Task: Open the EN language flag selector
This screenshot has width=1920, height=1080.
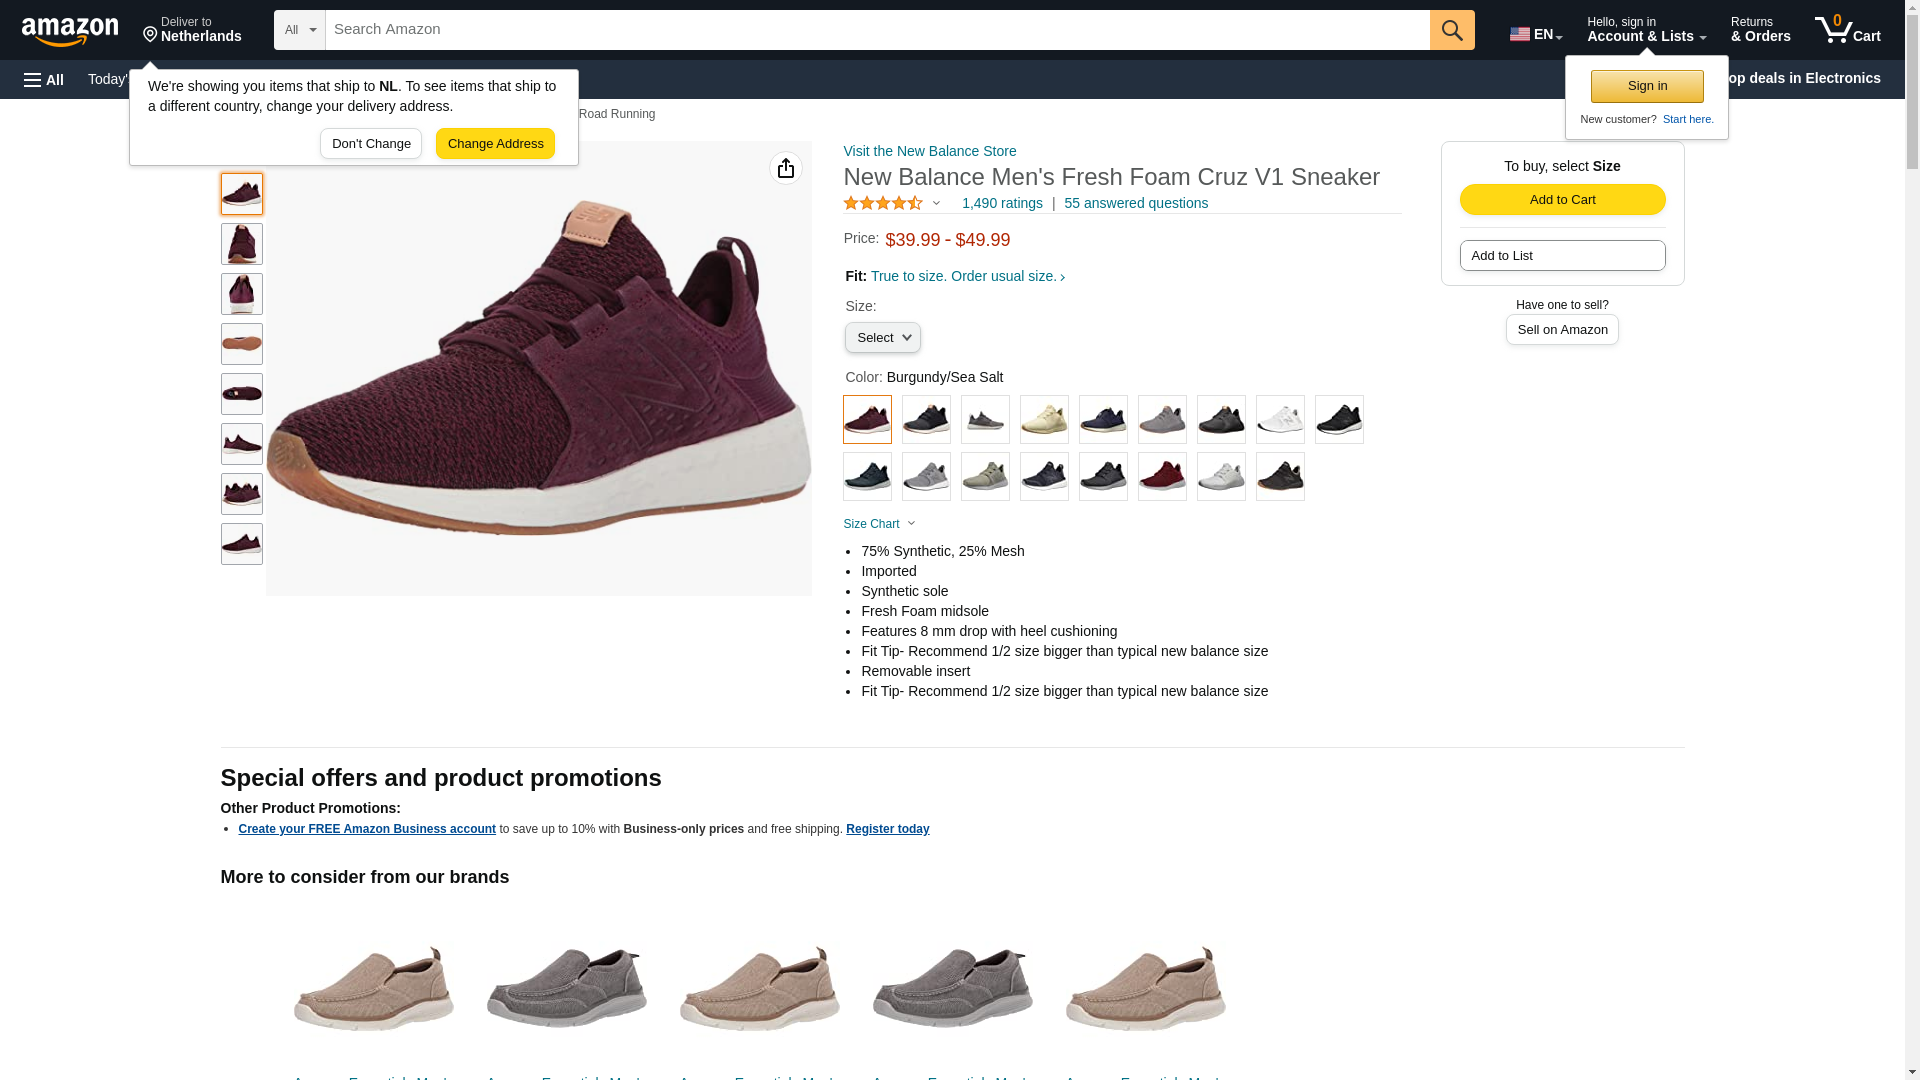Action: pyautogui.click(x=1535, y=33)
